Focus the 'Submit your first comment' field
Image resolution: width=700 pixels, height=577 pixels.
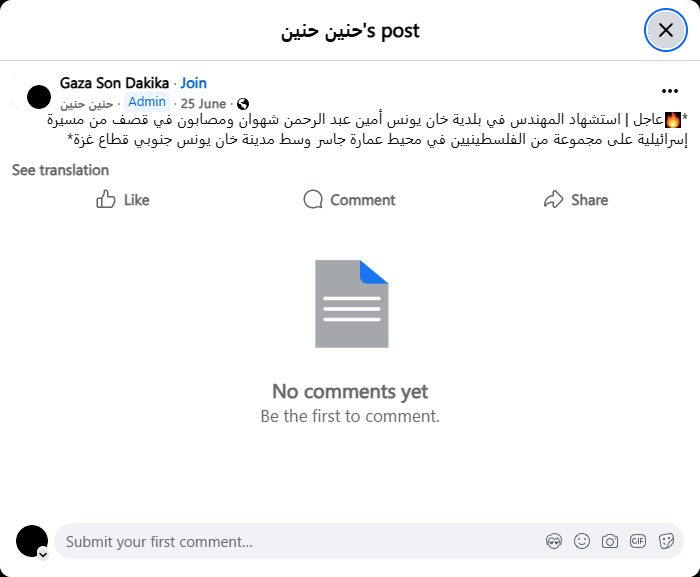pyautogui.click(x=300, y=541)
